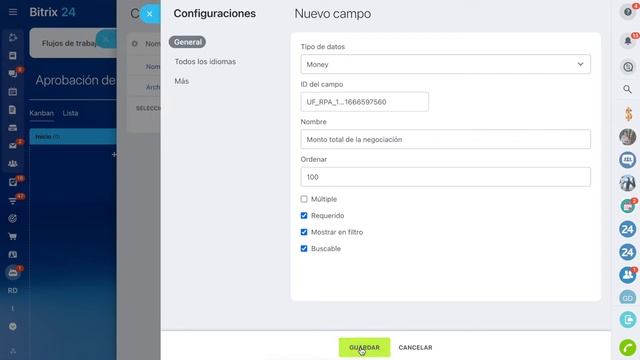Open notifications bell icon on right panel

click(628, 41)
